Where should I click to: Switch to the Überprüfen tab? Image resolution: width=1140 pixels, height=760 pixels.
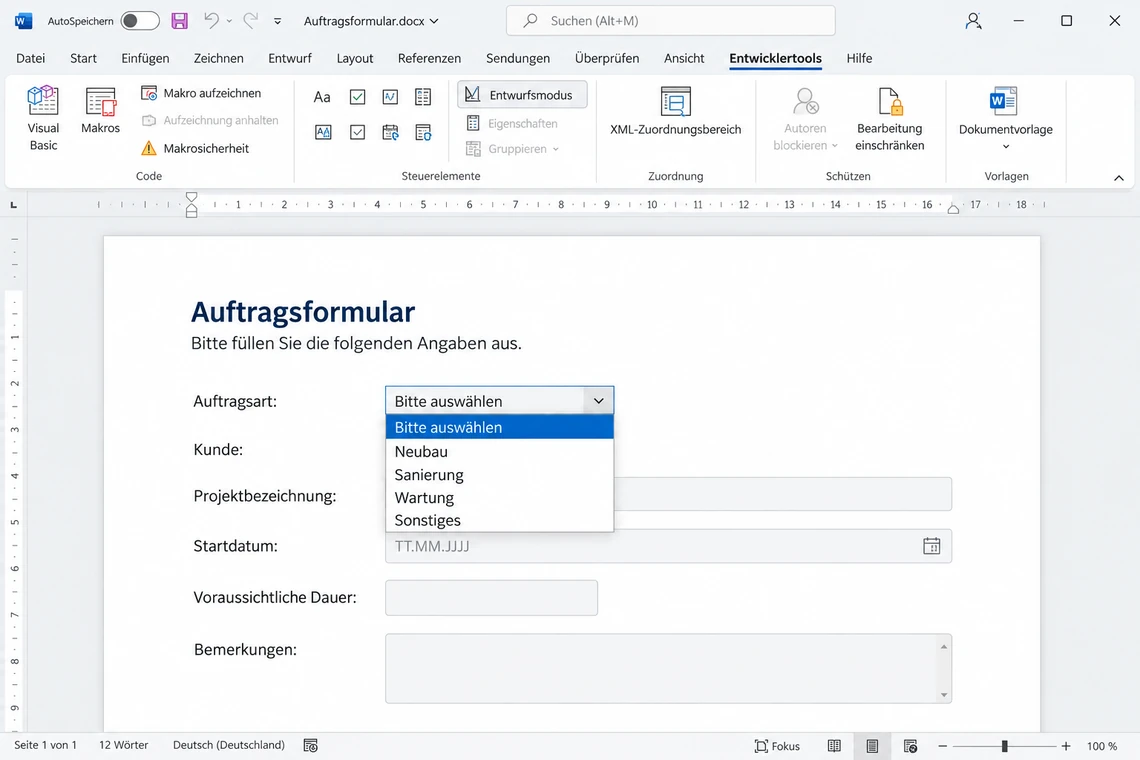point(607,58)
